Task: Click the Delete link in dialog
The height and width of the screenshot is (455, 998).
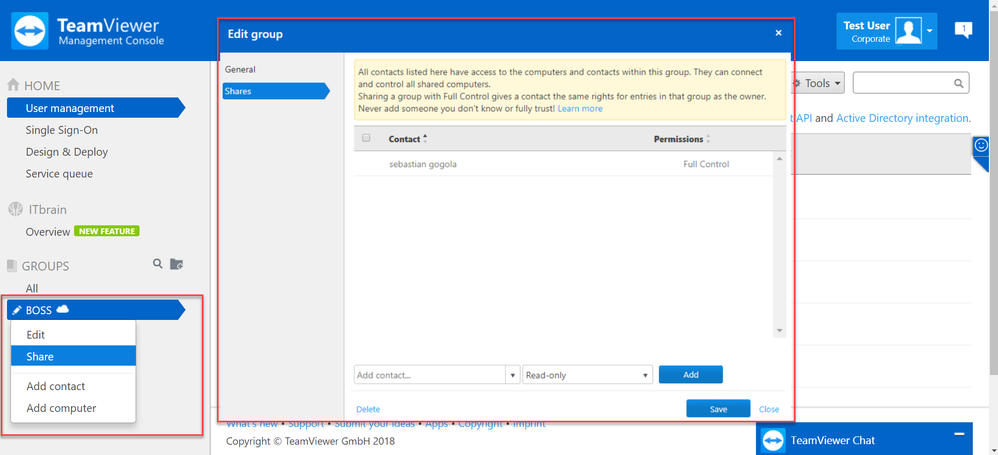Action: pyautogui.click(x=368, y=409)
